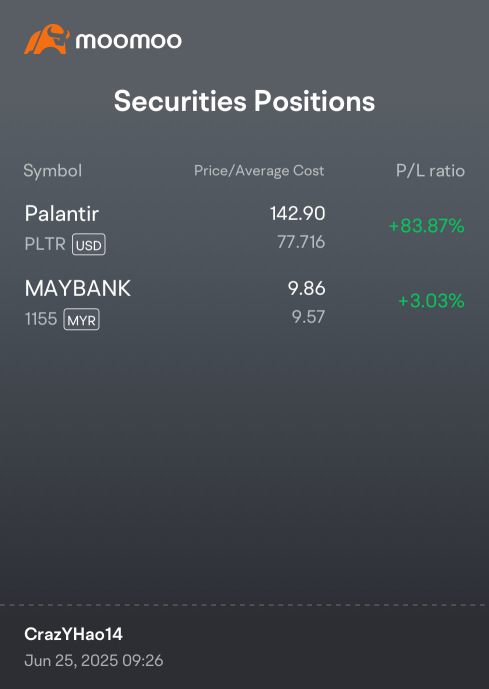Click the Price/Average Cost column header
The image size is (489, 689).
pyautogui.click(x=259, y=170)
